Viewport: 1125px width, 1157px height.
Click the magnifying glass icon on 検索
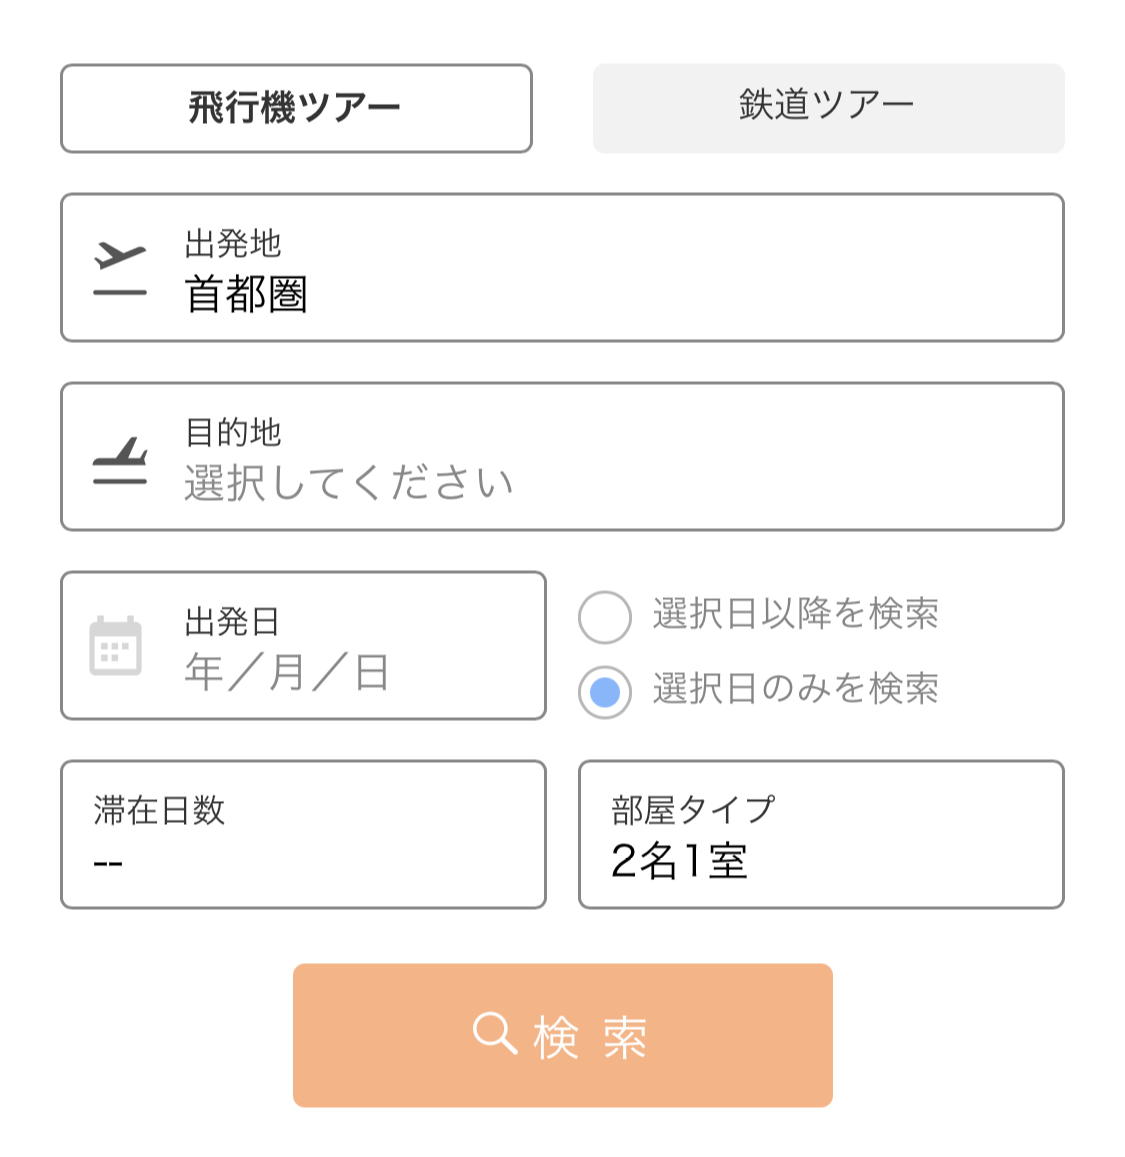coord(495,1033)
